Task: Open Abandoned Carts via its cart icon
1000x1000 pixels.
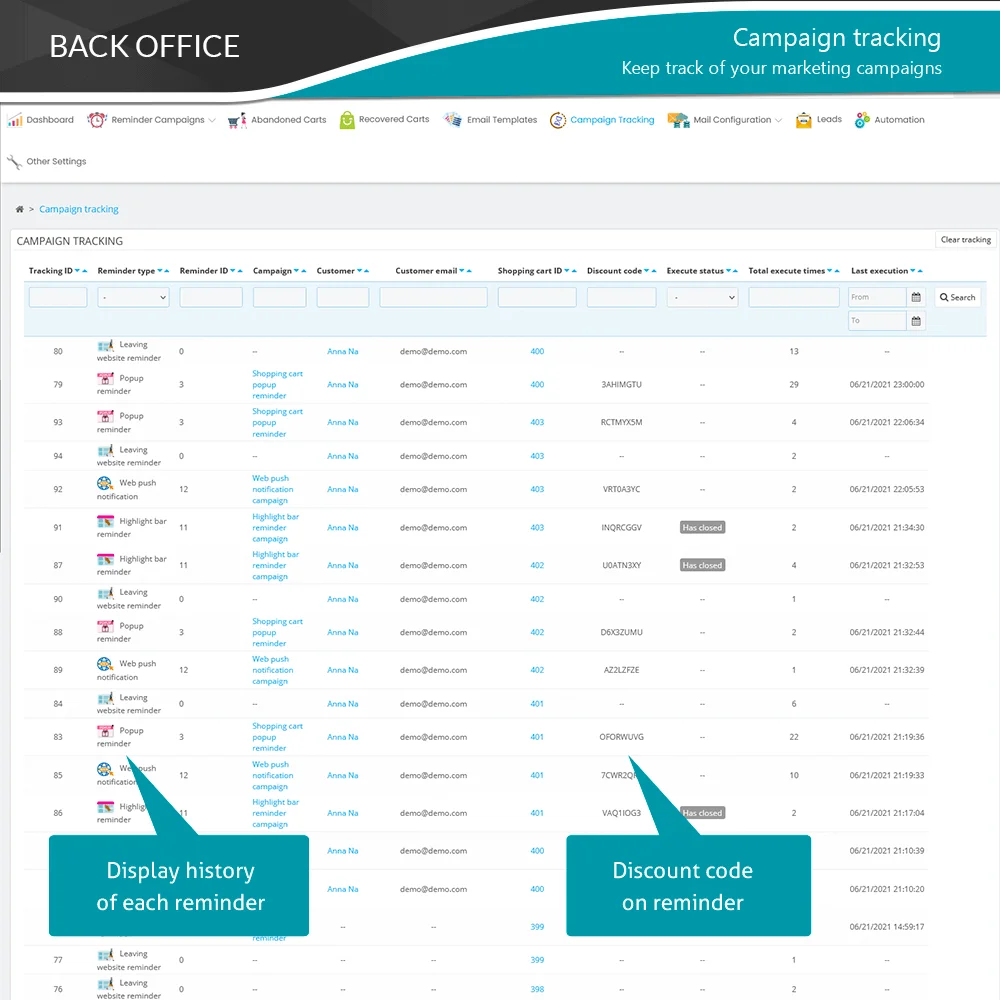Action: (237, 120)
